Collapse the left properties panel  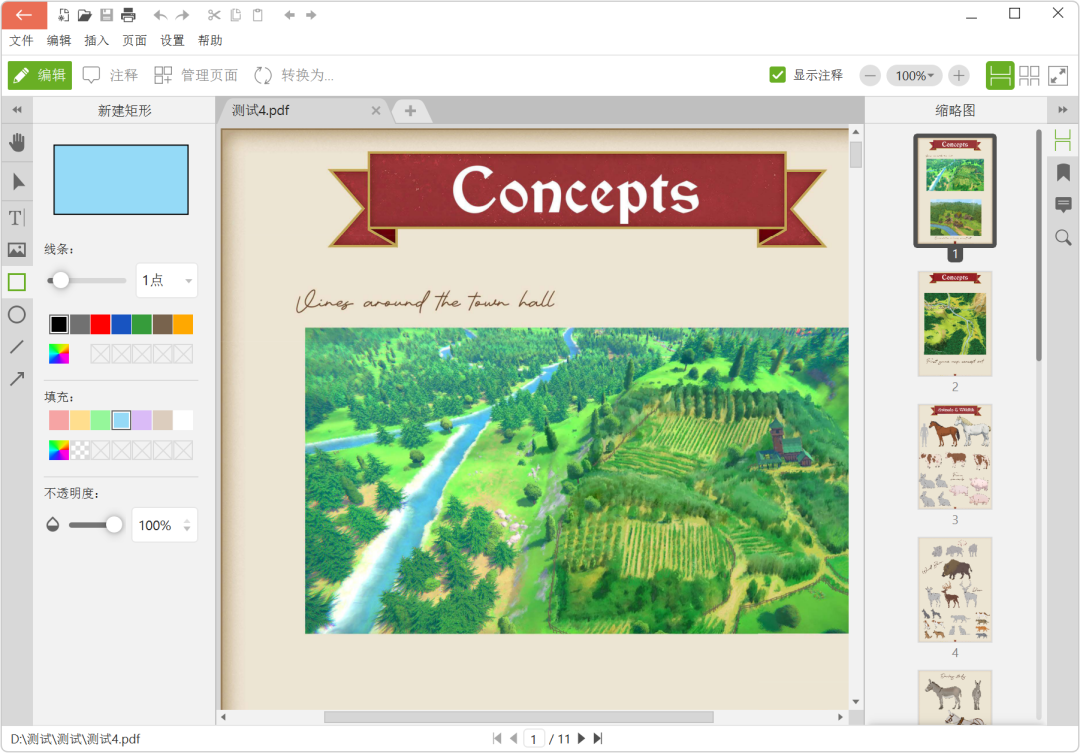click(x=17, y=110)
